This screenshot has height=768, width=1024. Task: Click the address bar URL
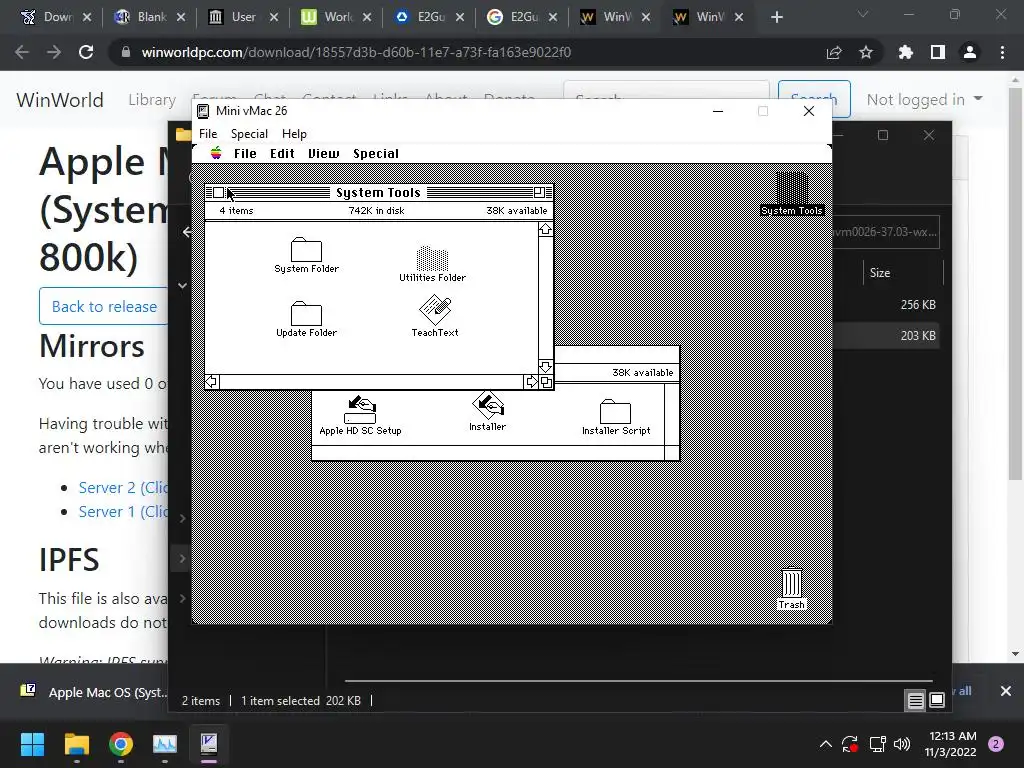click(x=356, y=52)
